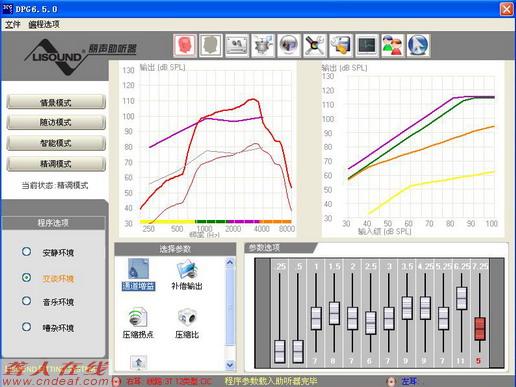Viewport: 516px width, 387px height.
Task: Click the gear robot toolbar icon
Action: click(x=263, y=45)
